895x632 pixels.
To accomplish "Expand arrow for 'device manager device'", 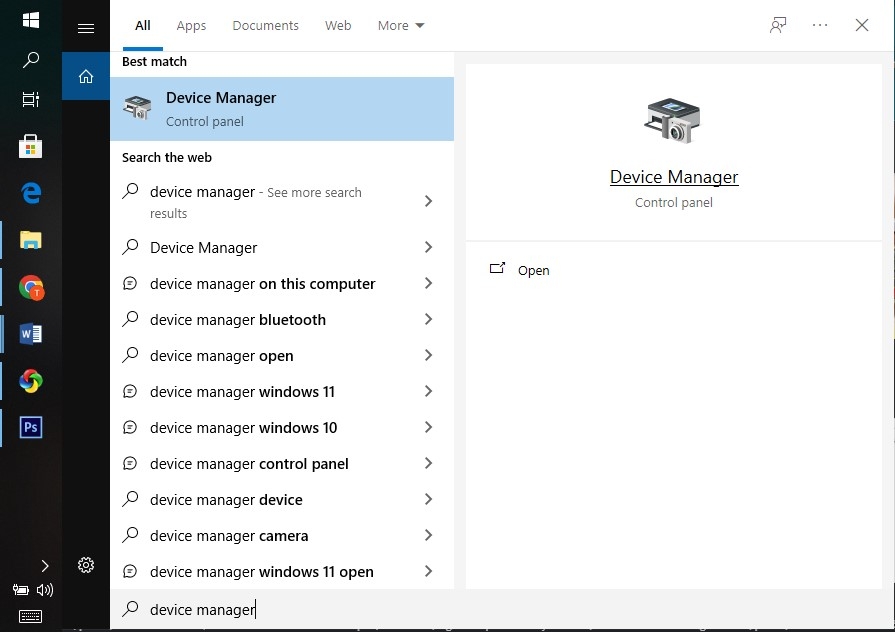I will (x=429, y=499).
